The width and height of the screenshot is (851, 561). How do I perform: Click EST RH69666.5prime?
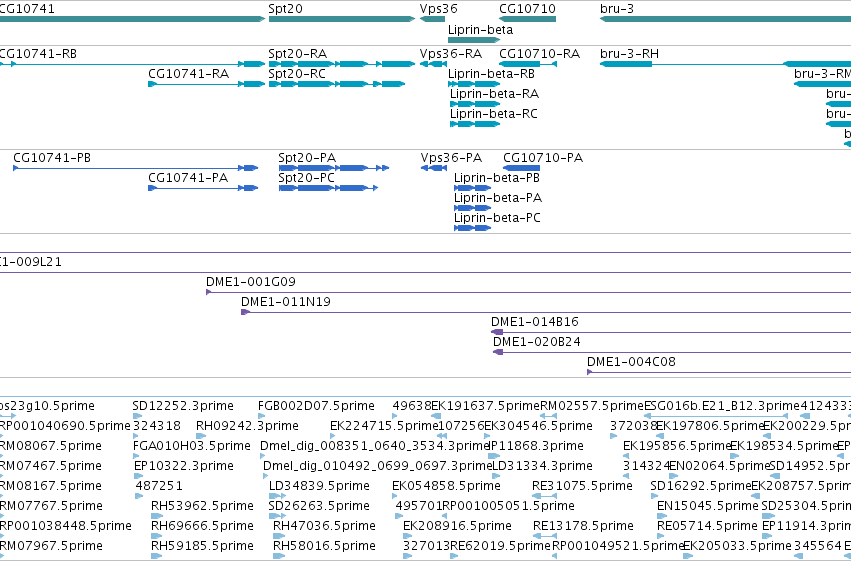pos(202,526)
